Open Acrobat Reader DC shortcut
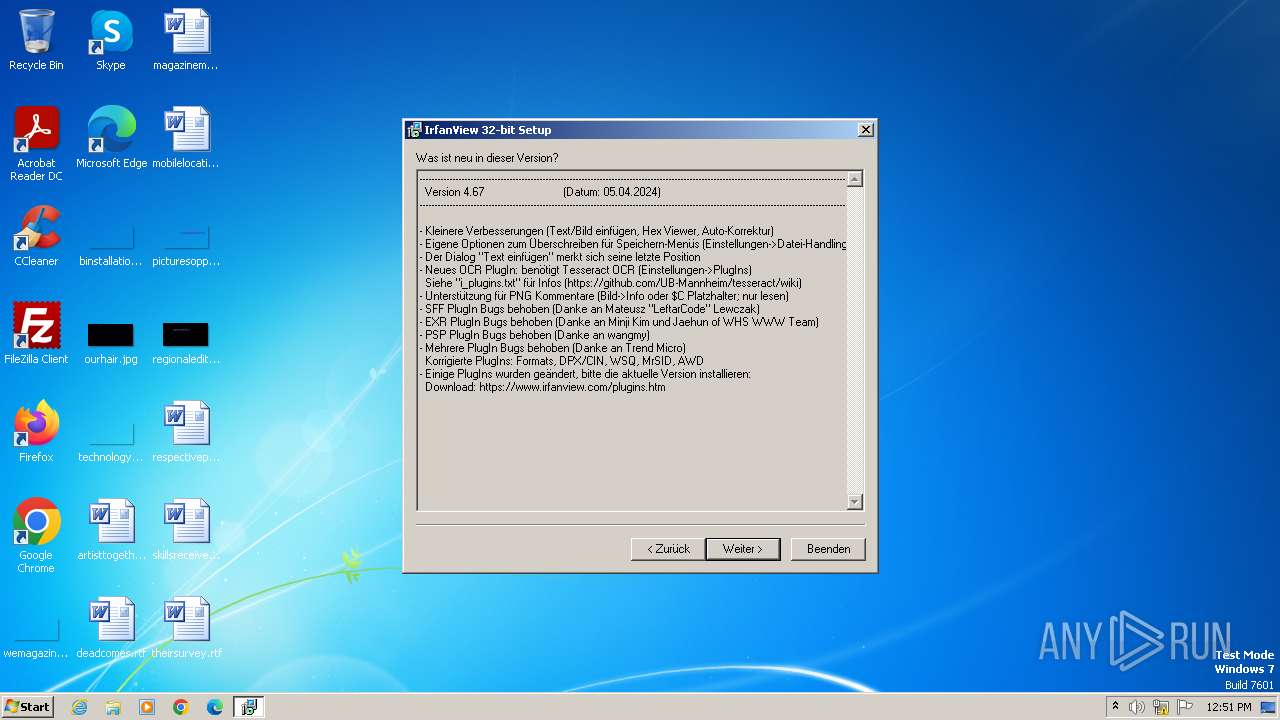 (x=36, y=143)
